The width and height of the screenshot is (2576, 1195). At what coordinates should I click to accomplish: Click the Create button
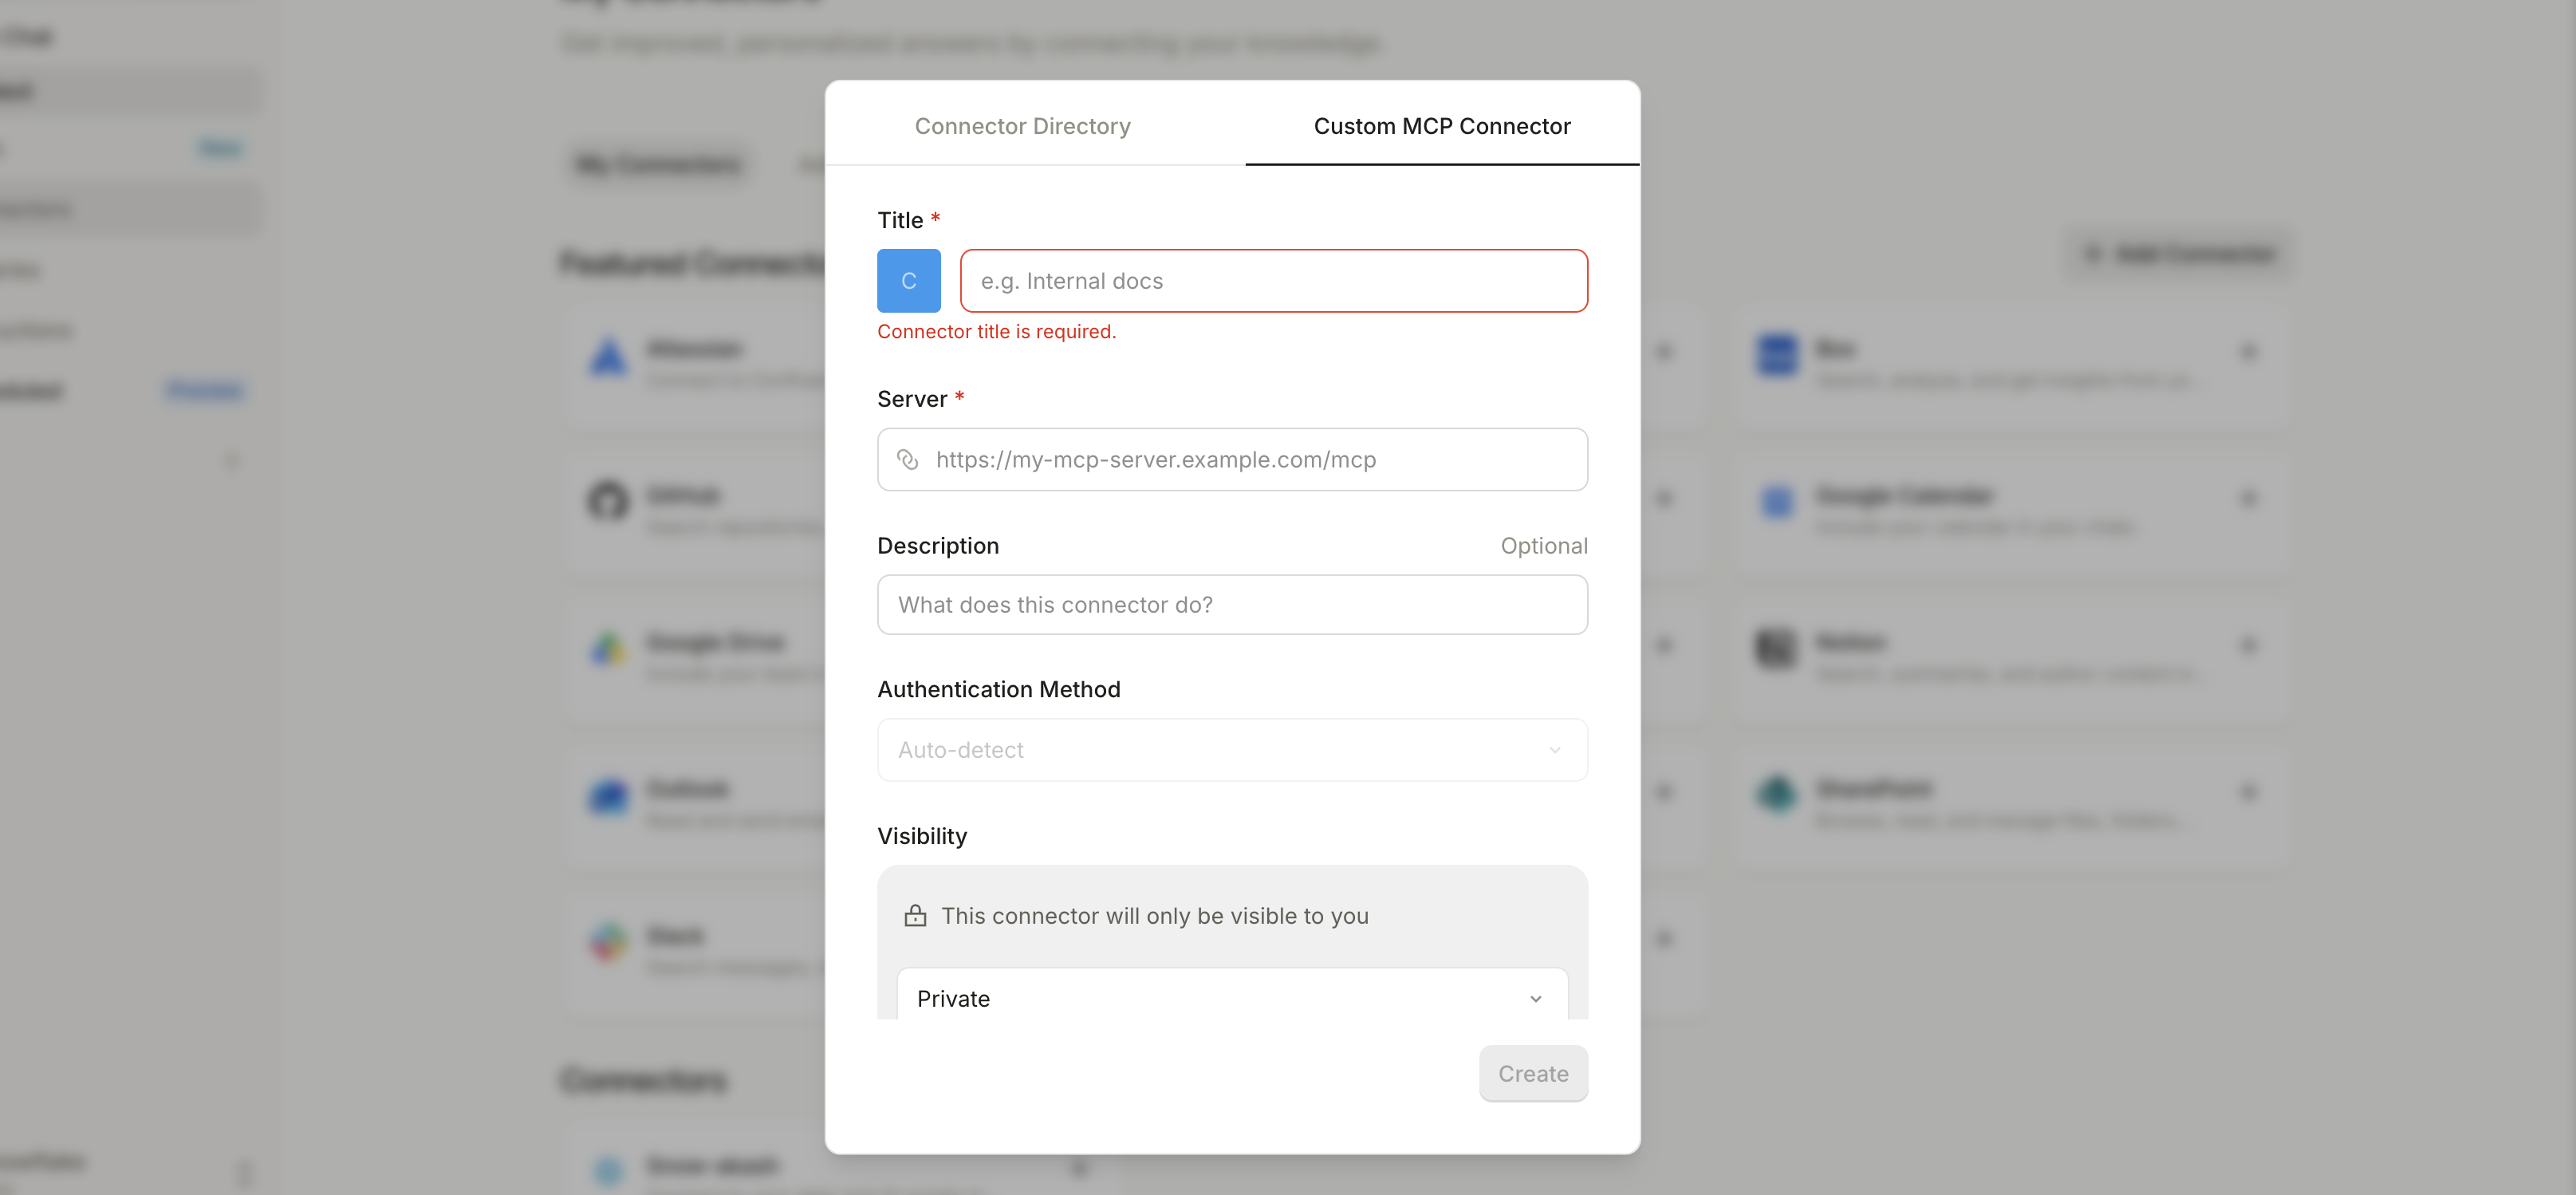[x=1533, y=1074]
